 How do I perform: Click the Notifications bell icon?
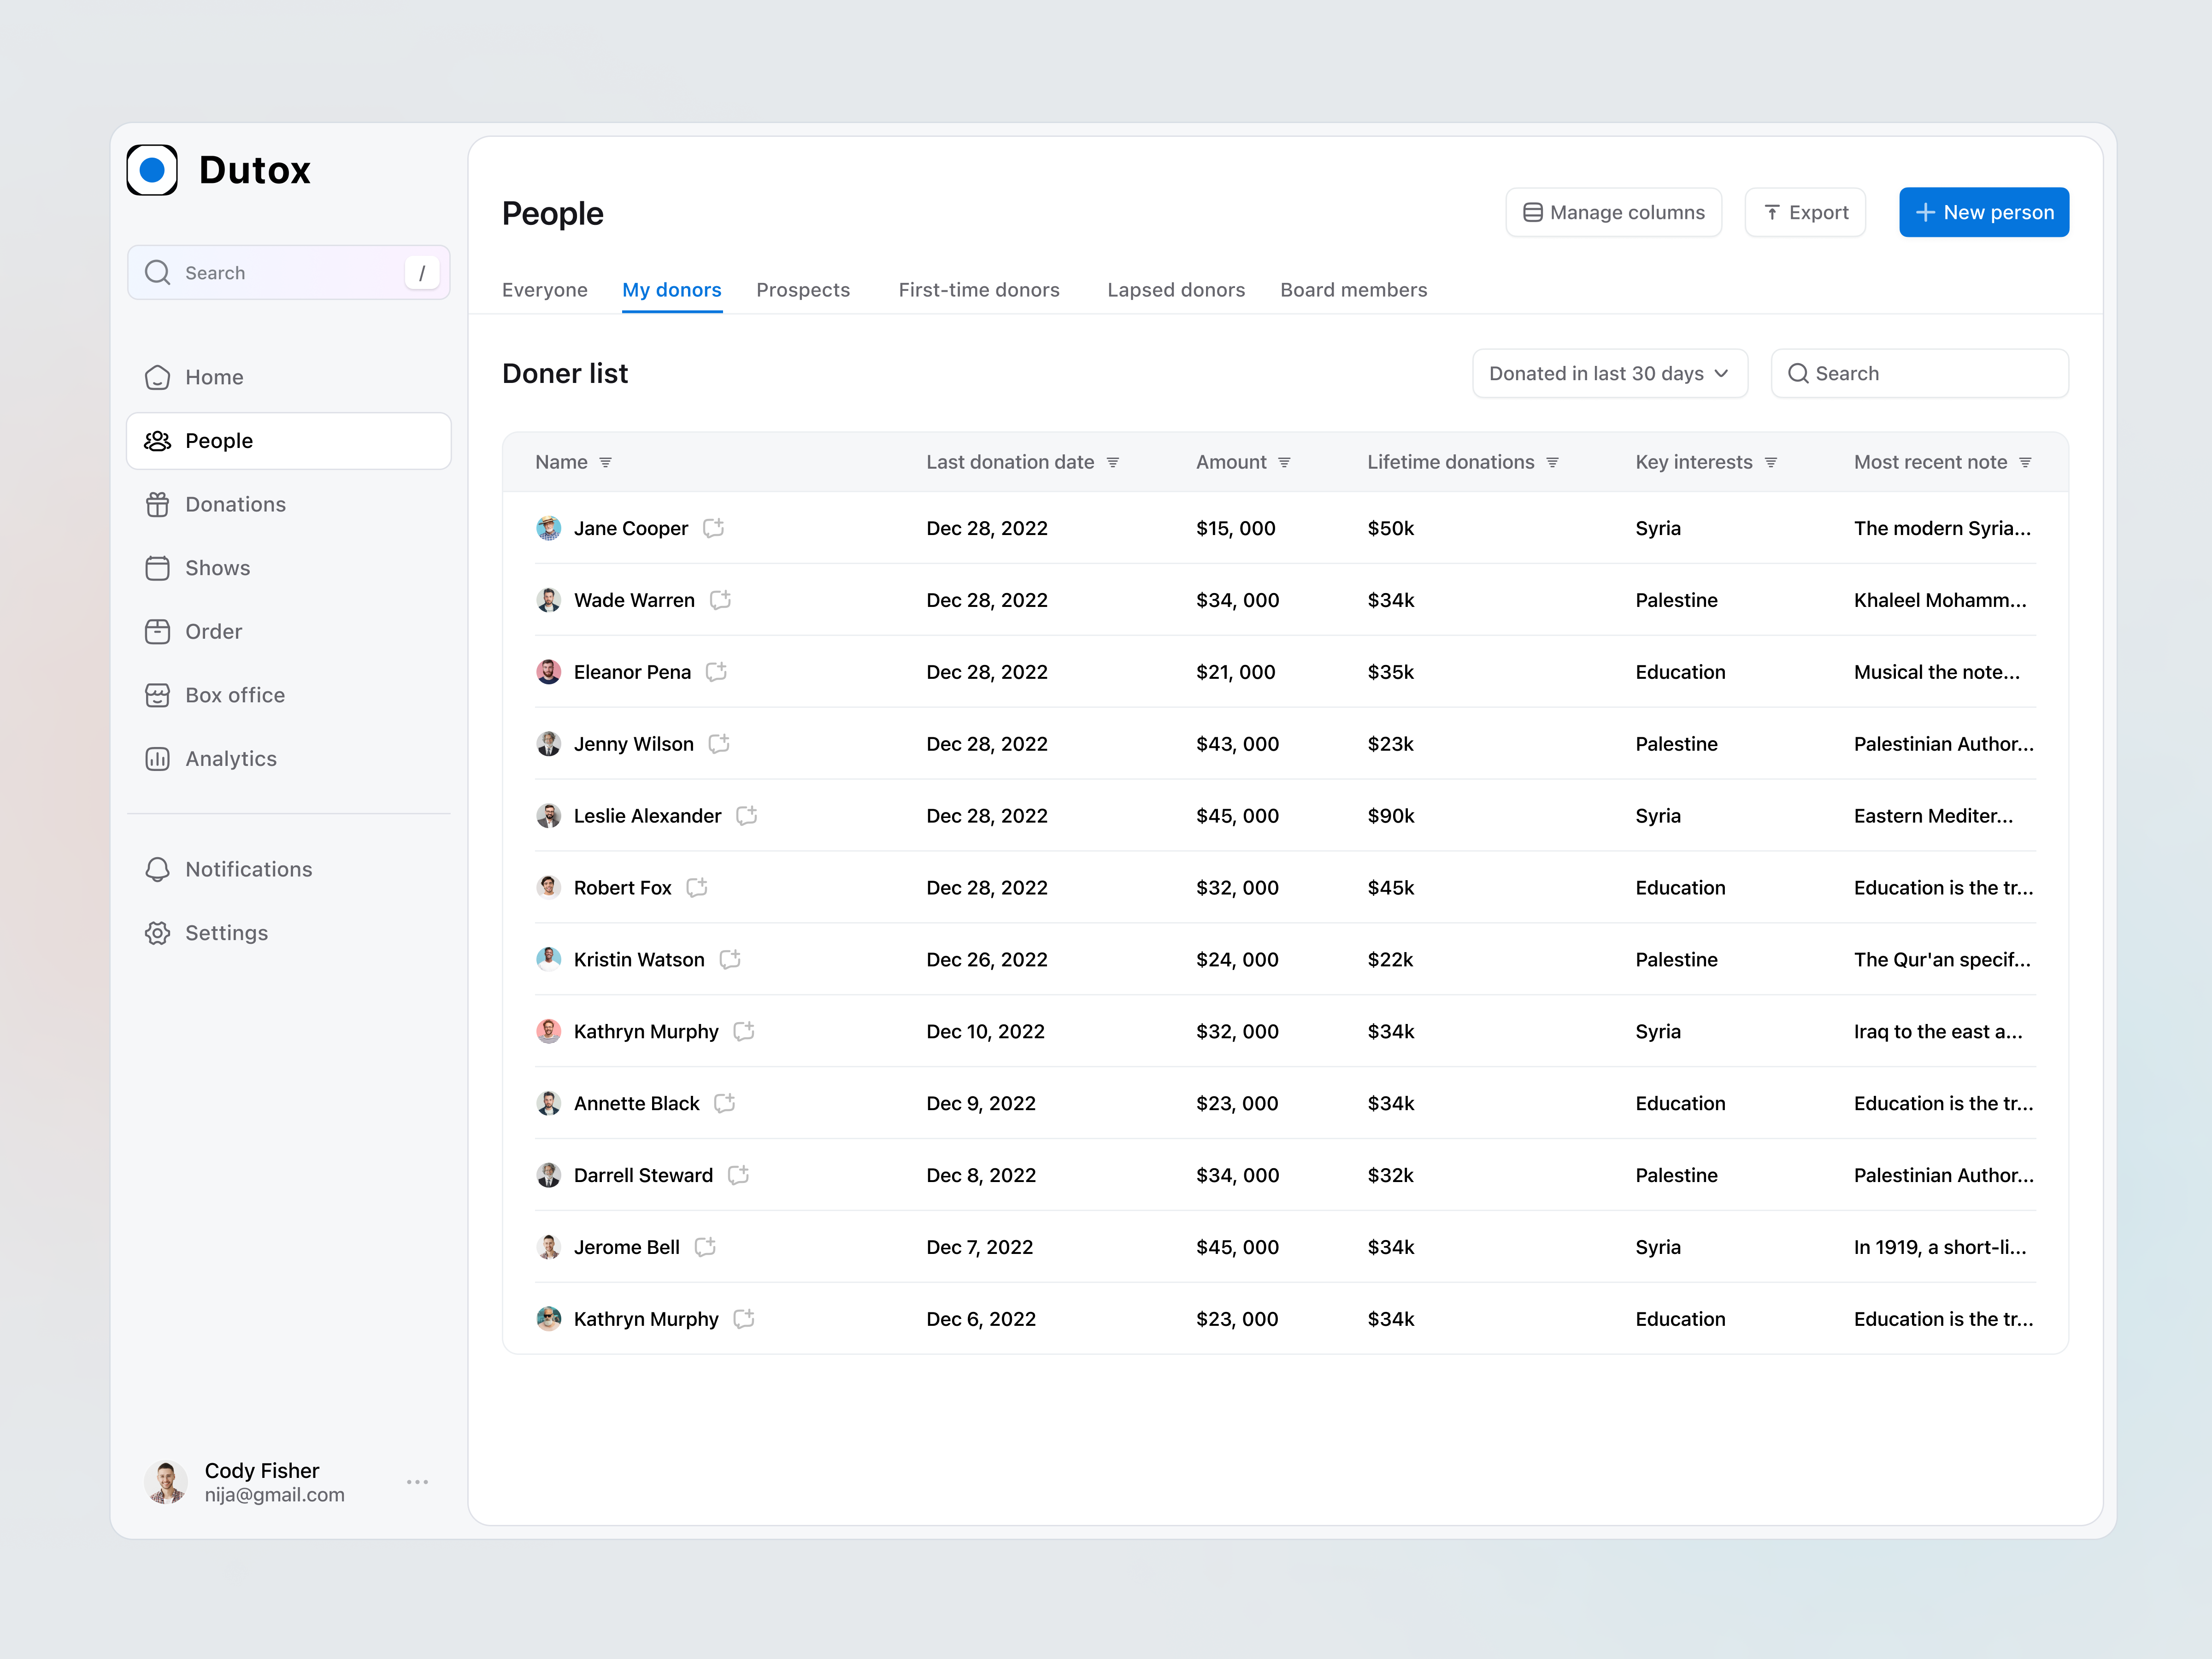(x=159, y=869)
